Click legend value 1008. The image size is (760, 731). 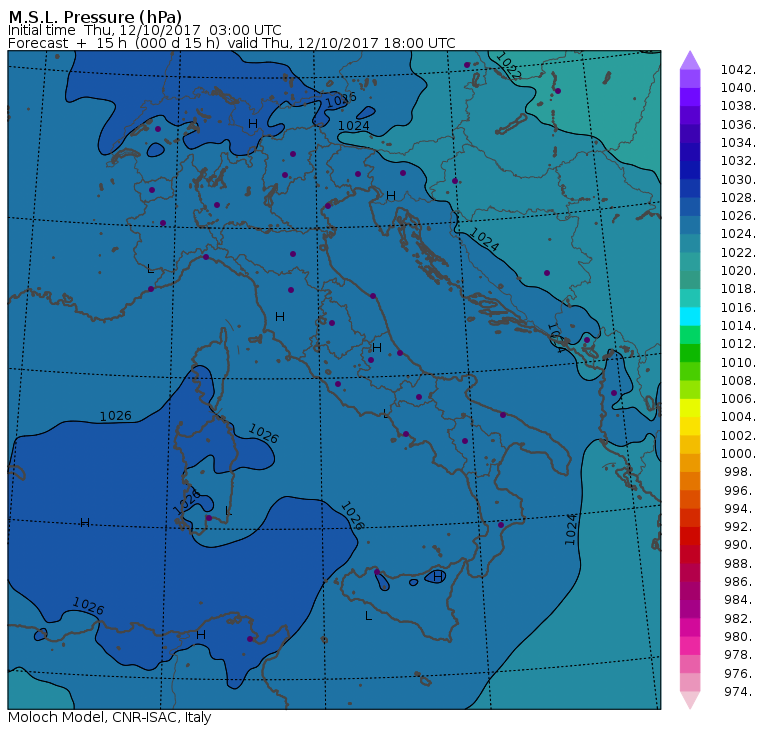coord(738,381)
